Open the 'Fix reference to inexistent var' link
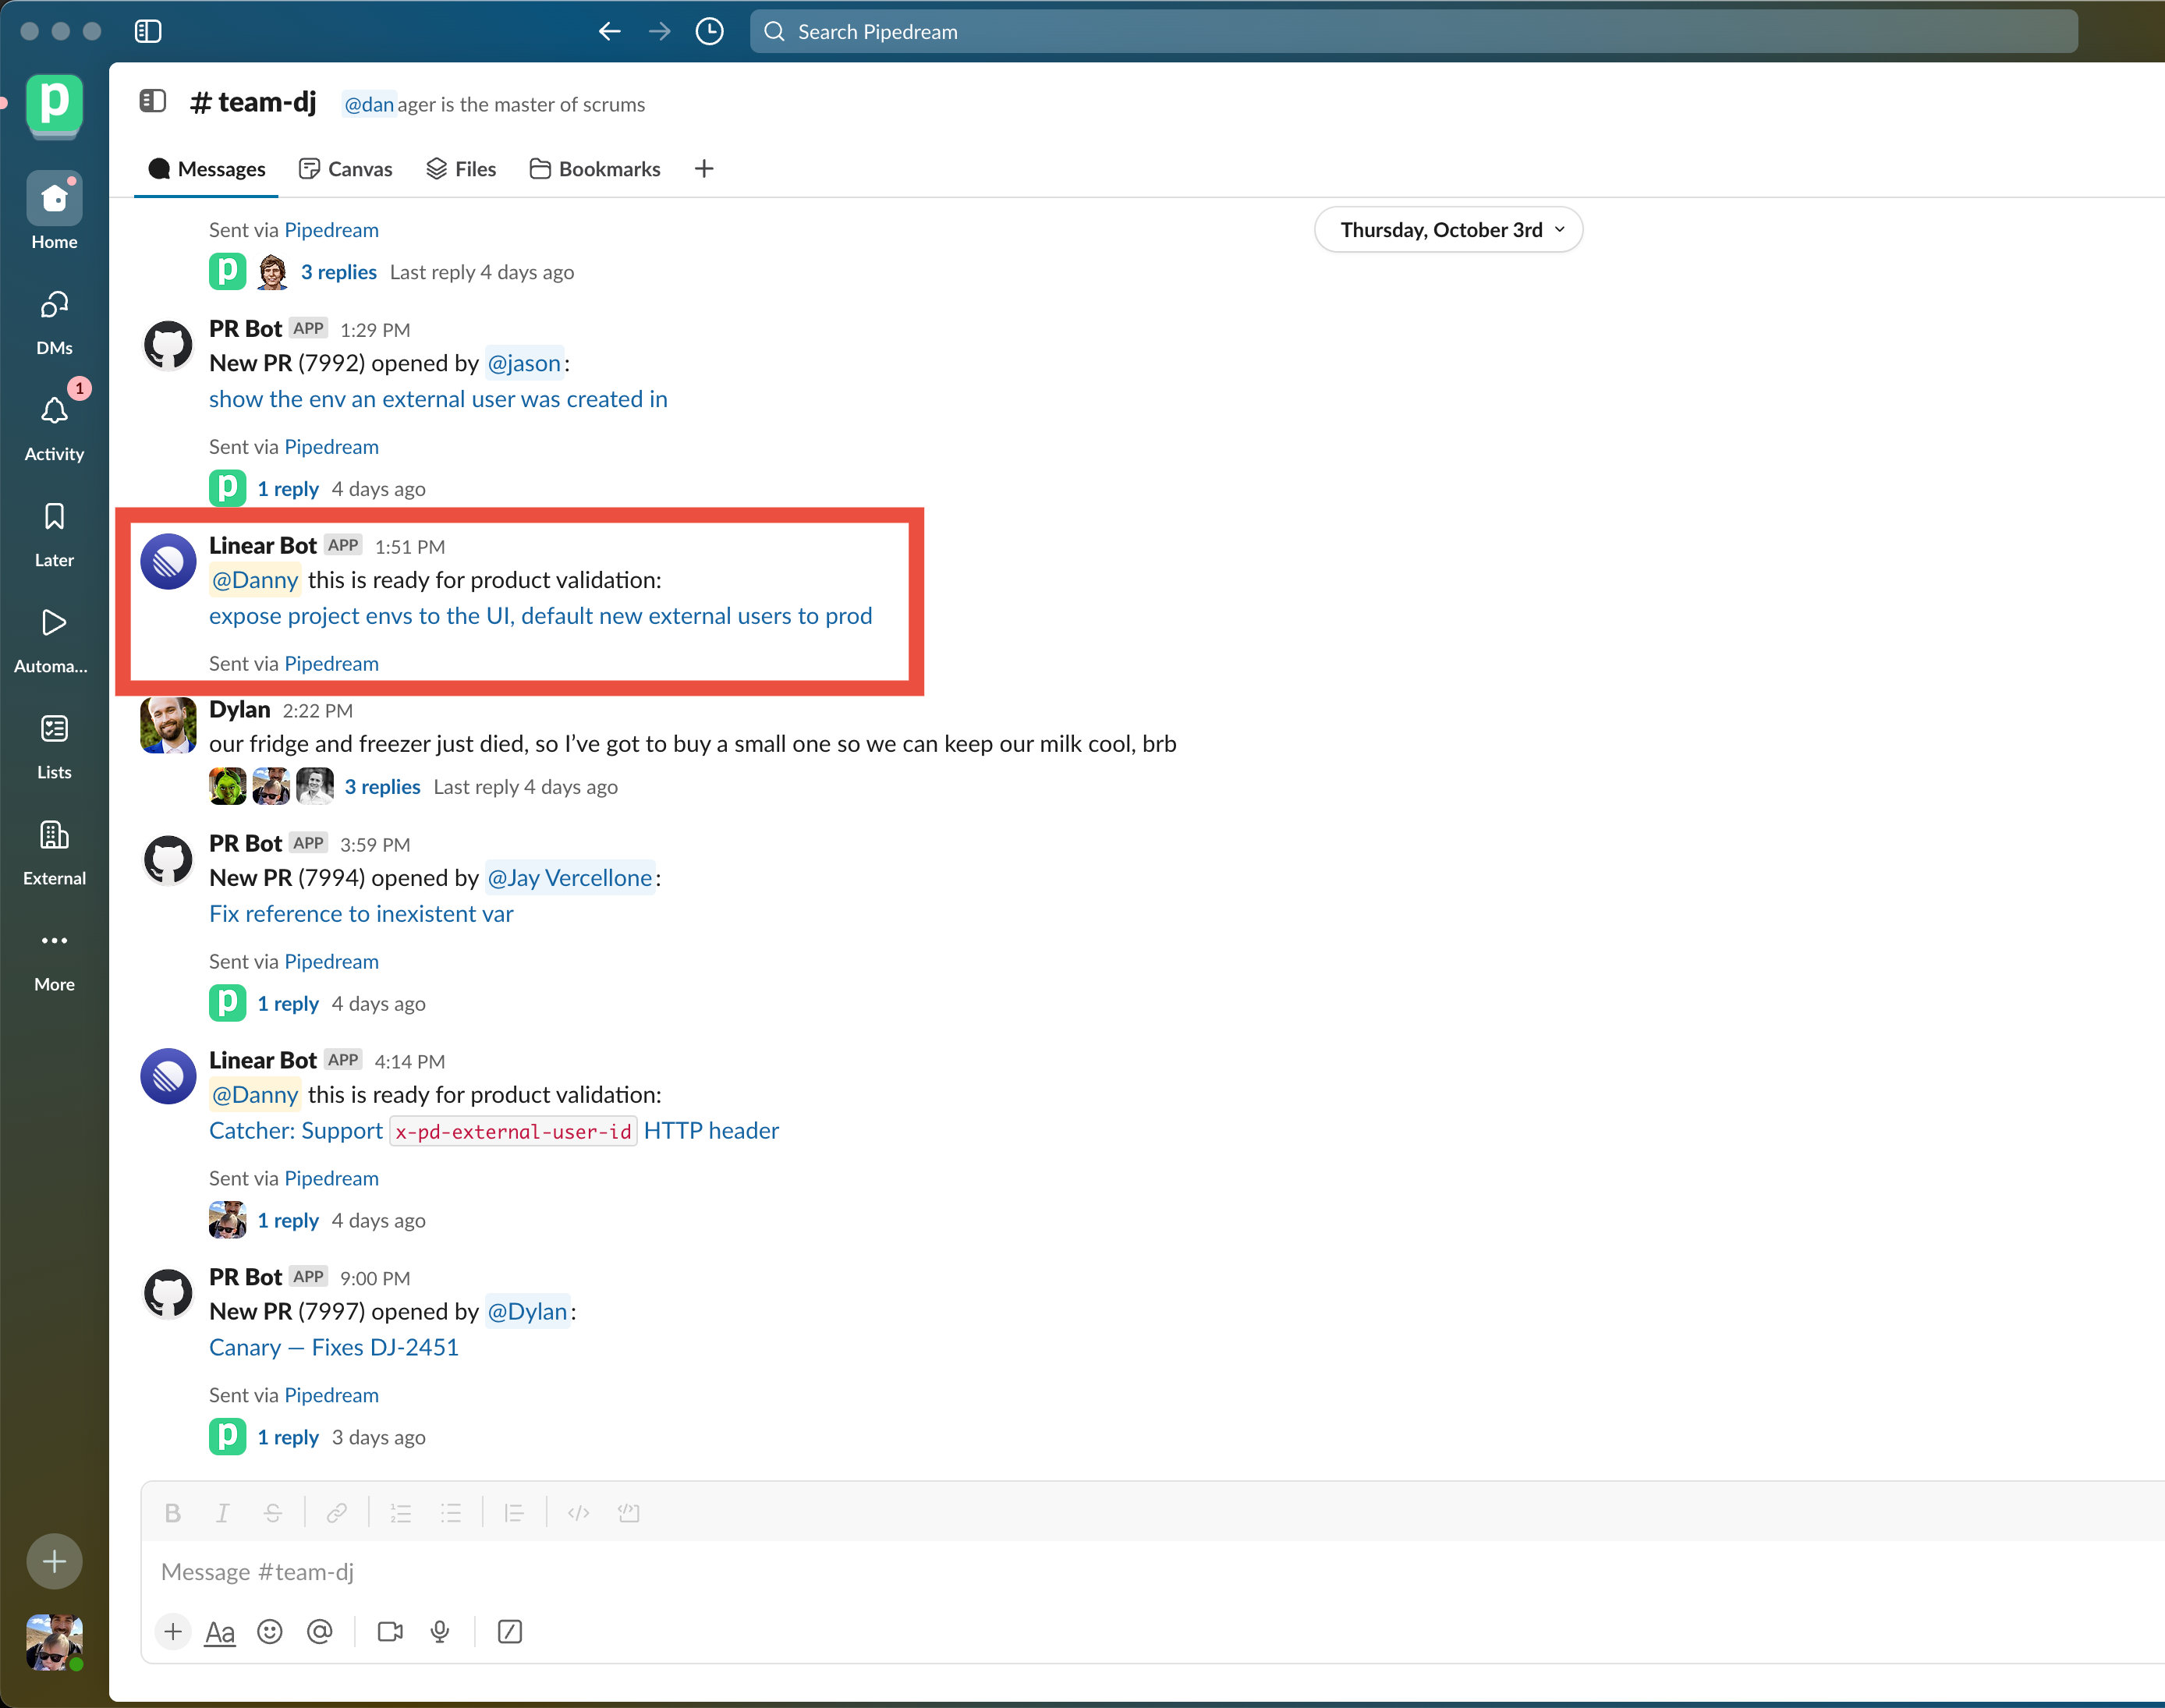Image resolution: width=2165 pixels, height=1708 pixels. point(361,914)
